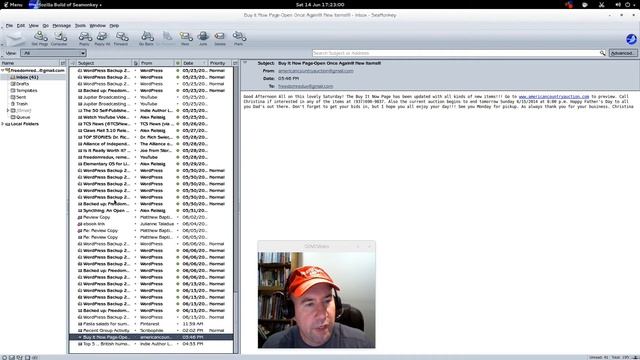Expand Local Folders in folder pane
Image resolution: width=640 pixels, height=360 pixels.
[3, 124]
